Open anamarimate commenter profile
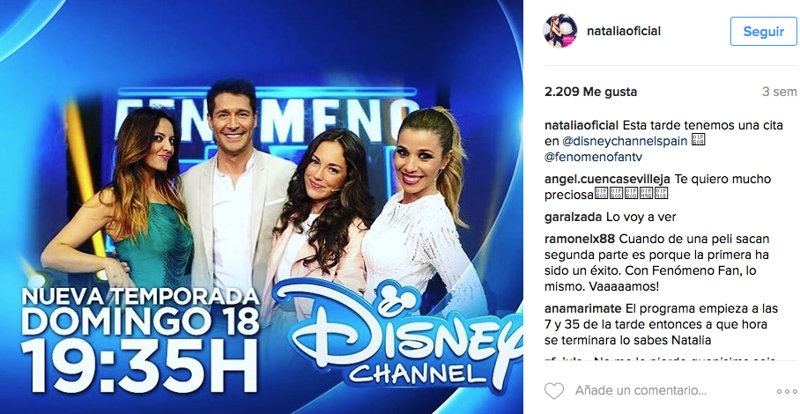The width and height of the screenshot is (800, 414). pyautogui.click(x=583, y=309)
